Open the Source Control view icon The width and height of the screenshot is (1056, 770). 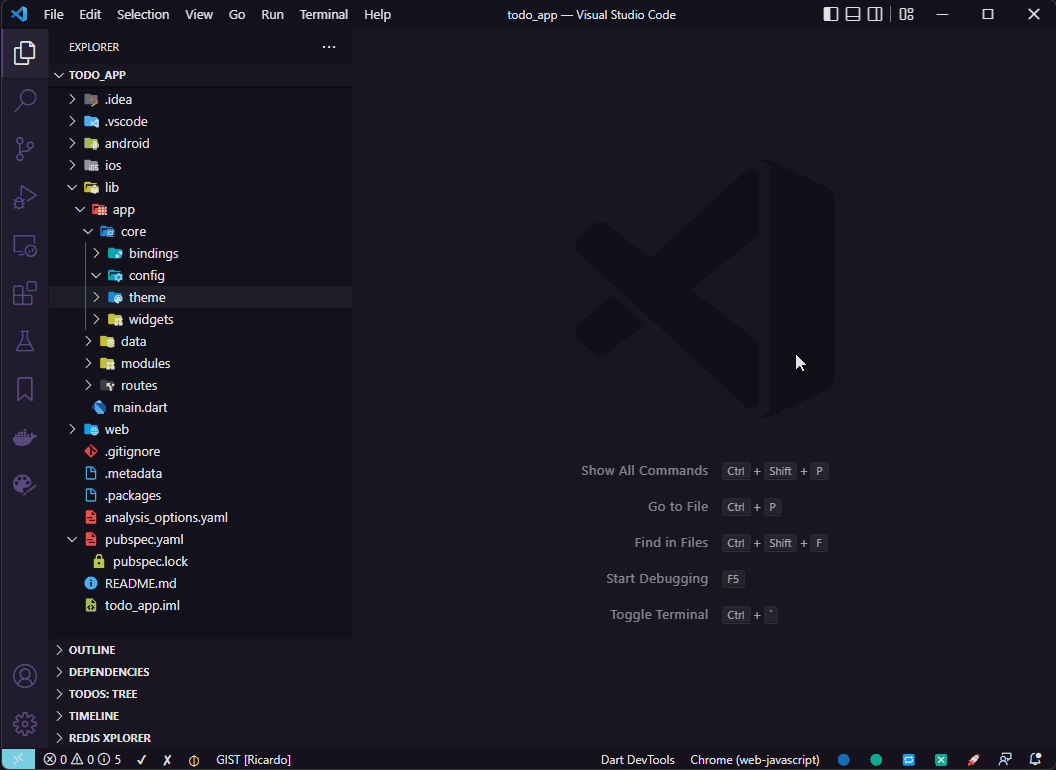(24, 149)
